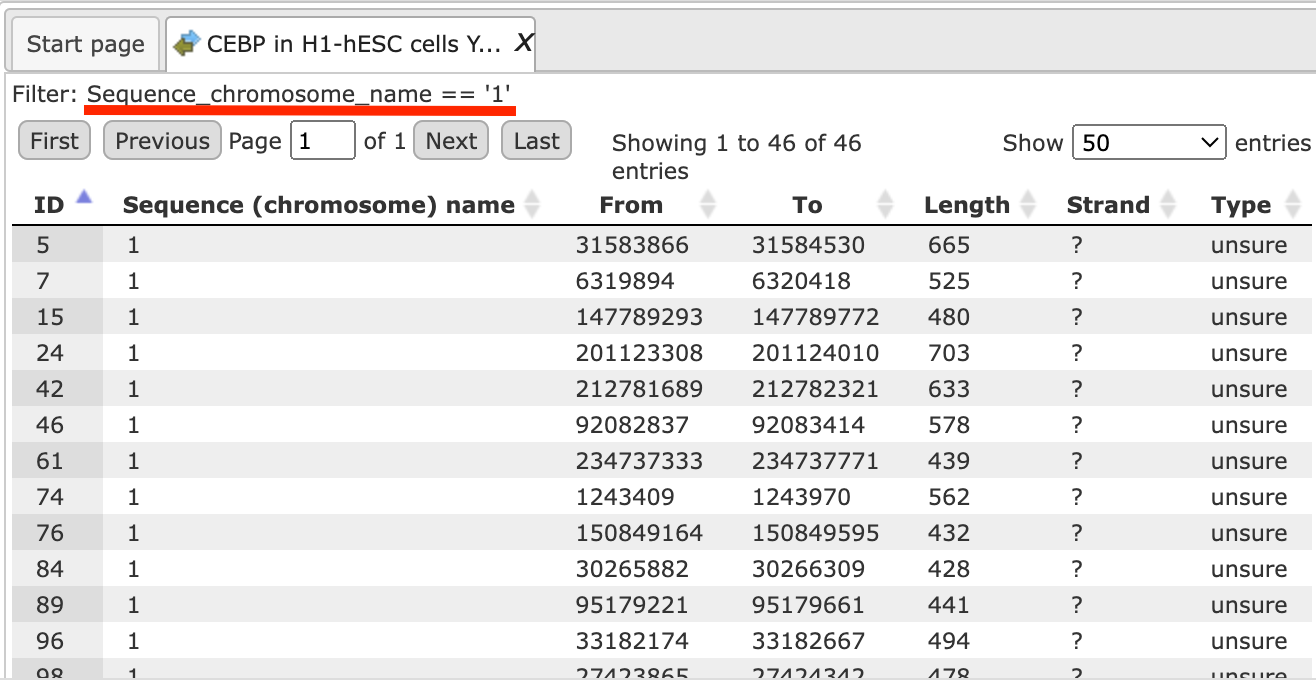The image size is (1316, 680).
Task: Click the track icon on CEBP tab
Action: 186,44
